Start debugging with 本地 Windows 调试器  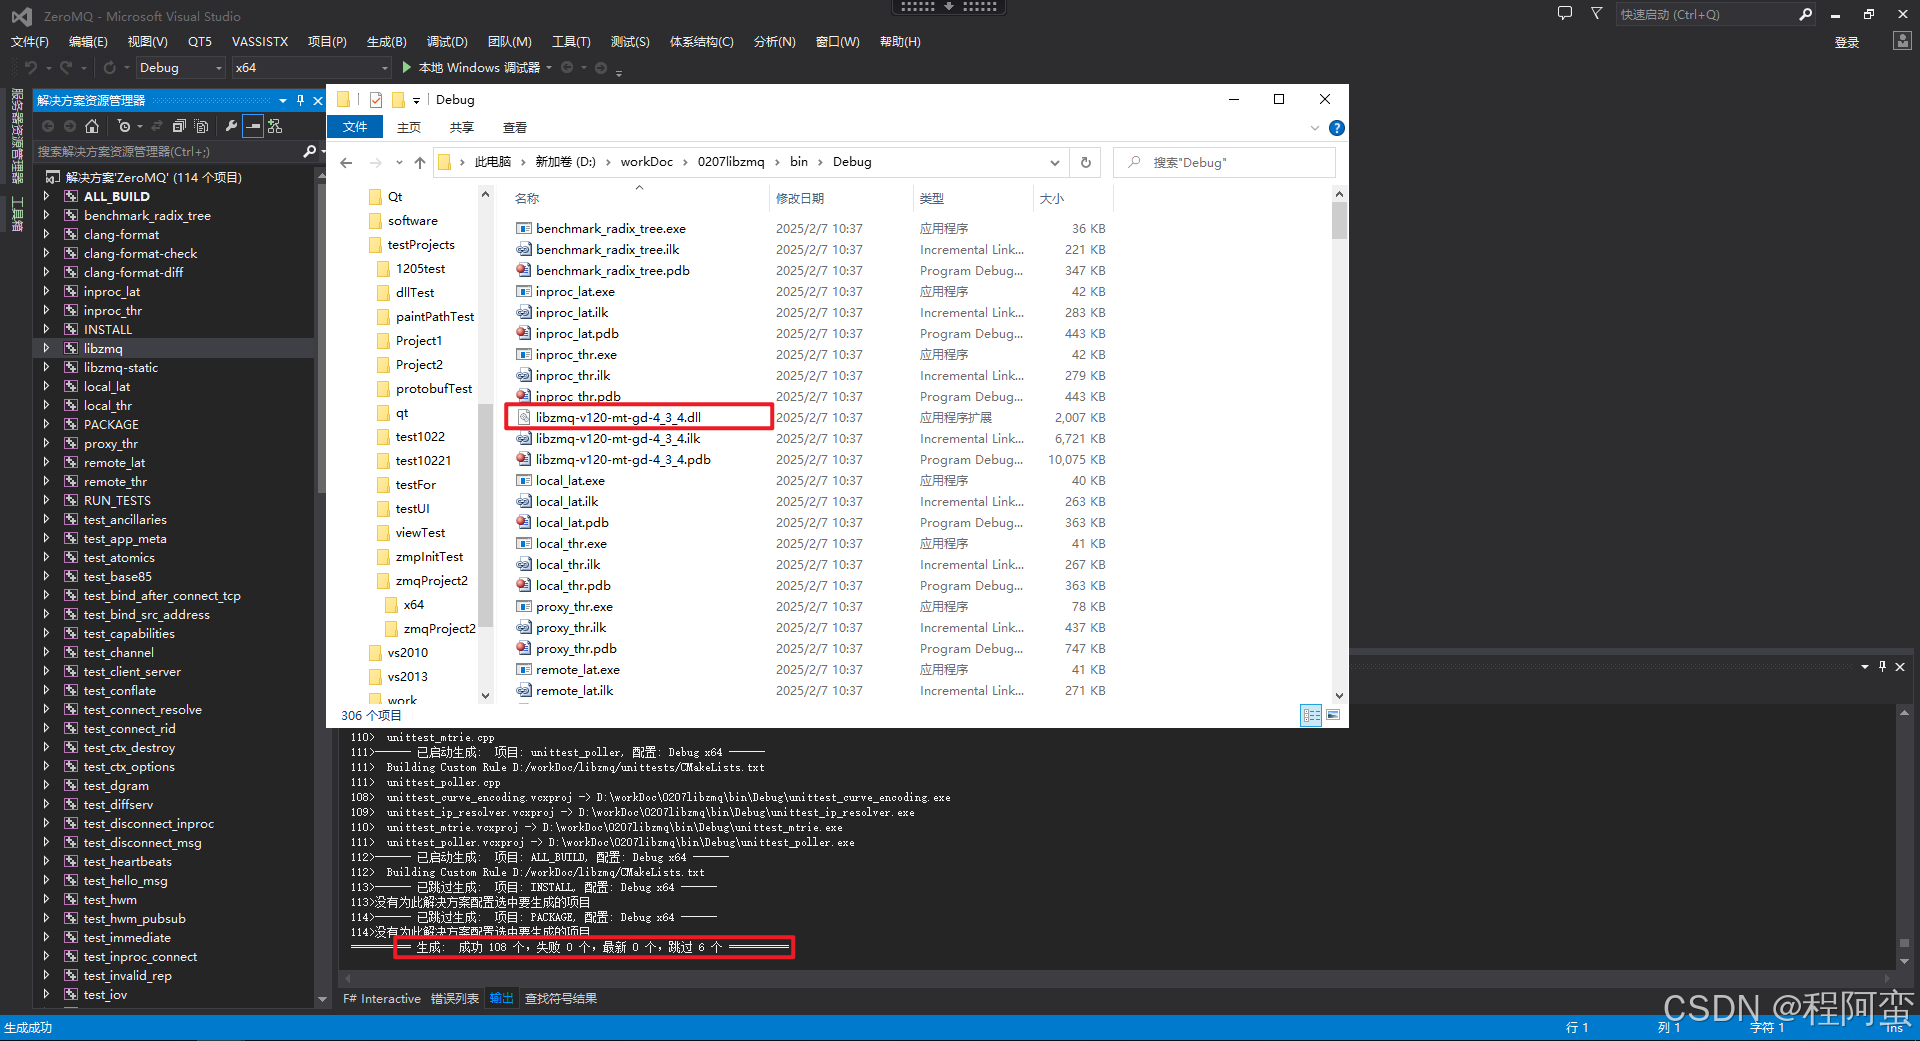480,67
